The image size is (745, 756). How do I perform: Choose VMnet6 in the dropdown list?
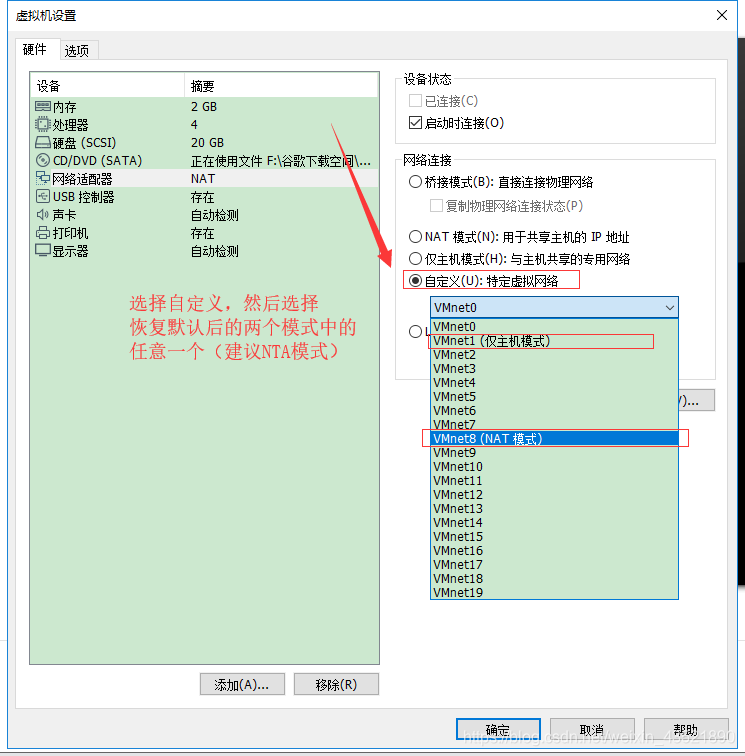[554, 411]
